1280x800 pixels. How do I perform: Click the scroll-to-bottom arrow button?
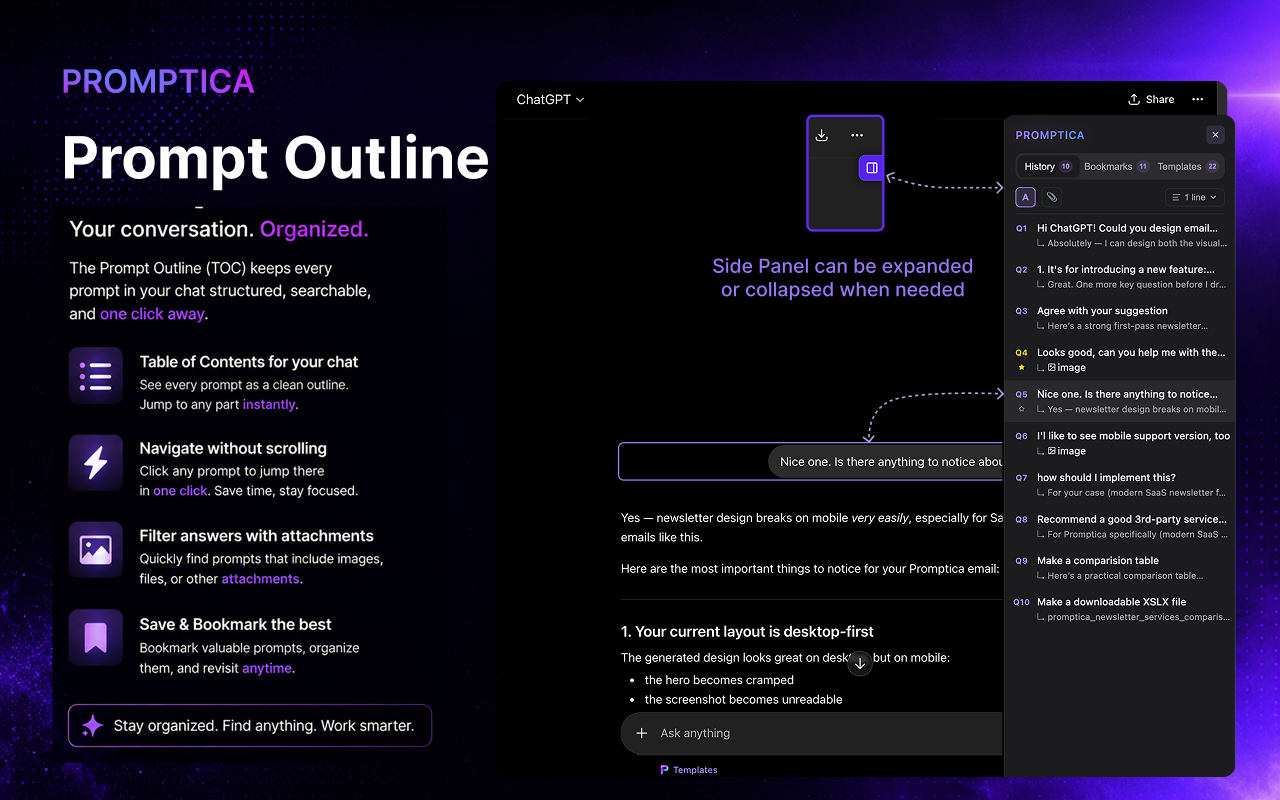[x=860, y=663]
